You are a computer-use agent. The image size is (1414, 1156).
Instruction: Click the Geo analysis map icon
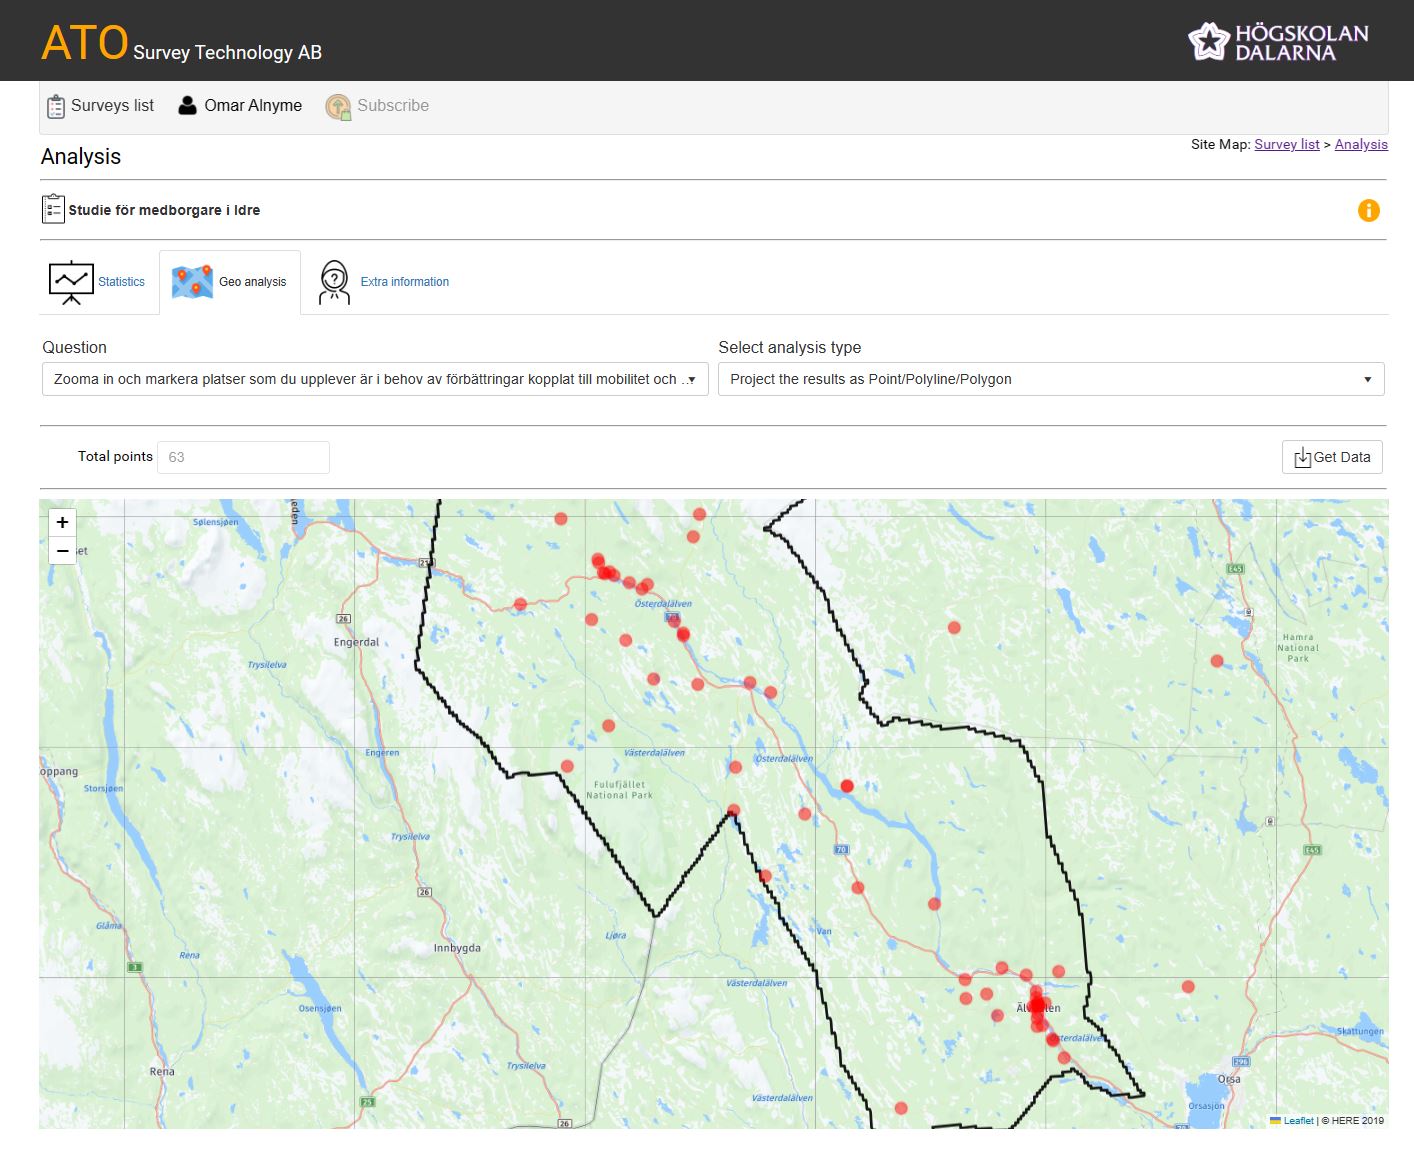coord(192,282)
